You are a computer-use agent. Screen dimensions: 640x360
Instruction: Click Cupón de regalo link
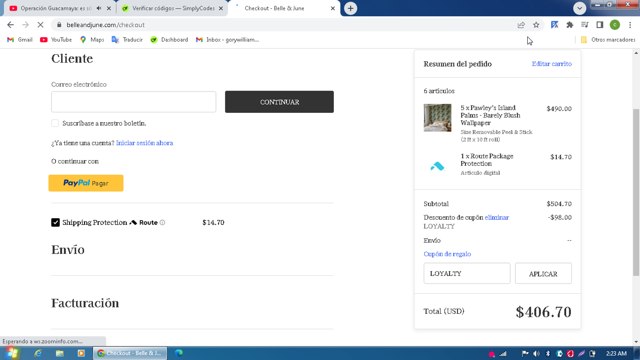(447, 254)
